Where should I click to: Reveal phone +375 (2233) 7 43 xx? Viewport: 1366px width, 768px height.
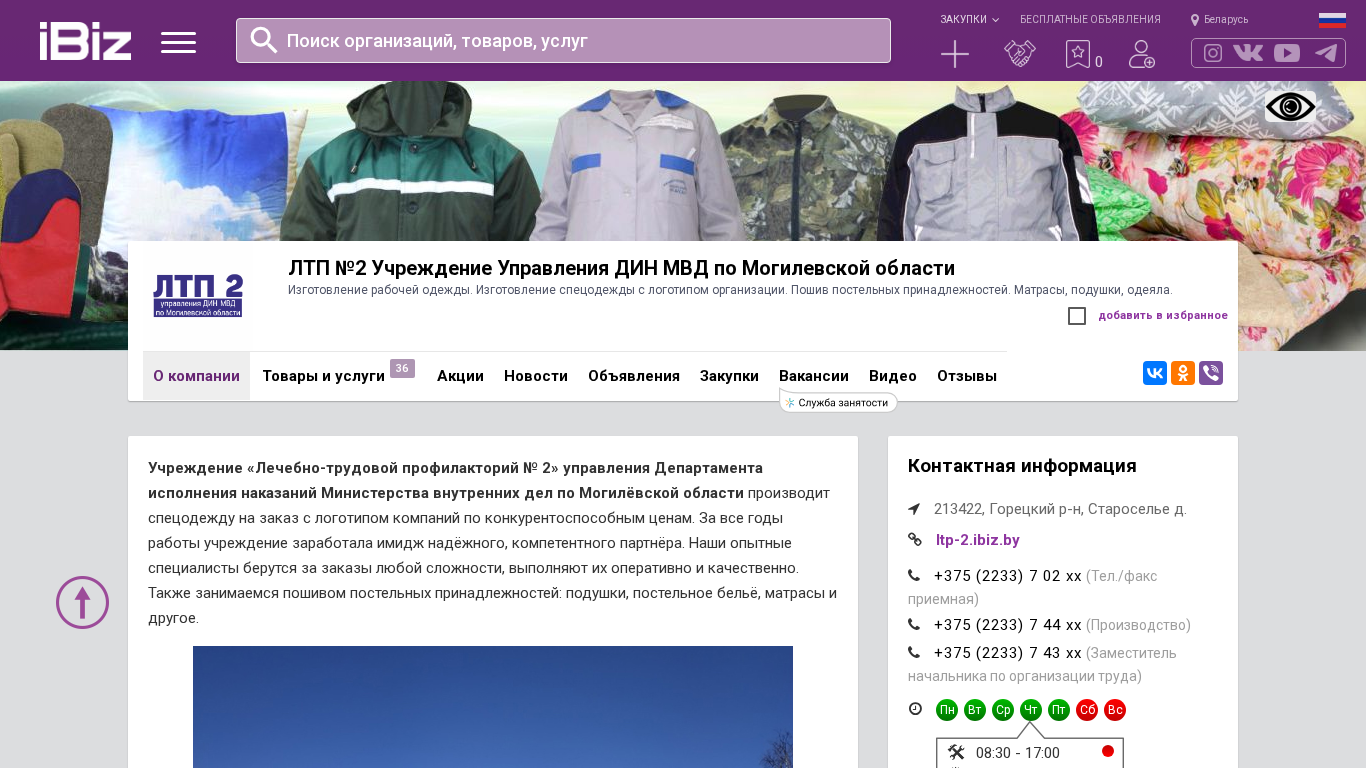click(x=1008, y=653)
